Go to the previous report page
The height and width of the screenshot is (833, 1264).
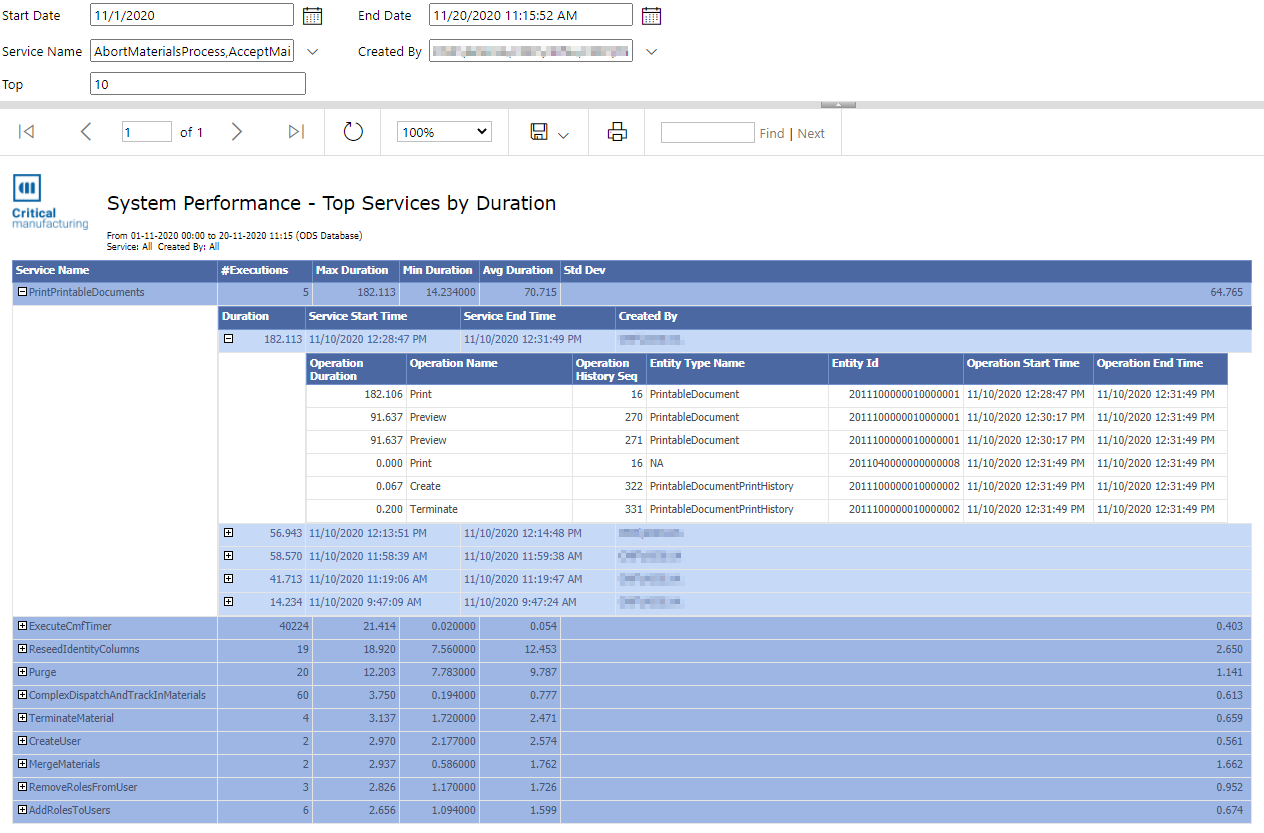tap(86, 132)
